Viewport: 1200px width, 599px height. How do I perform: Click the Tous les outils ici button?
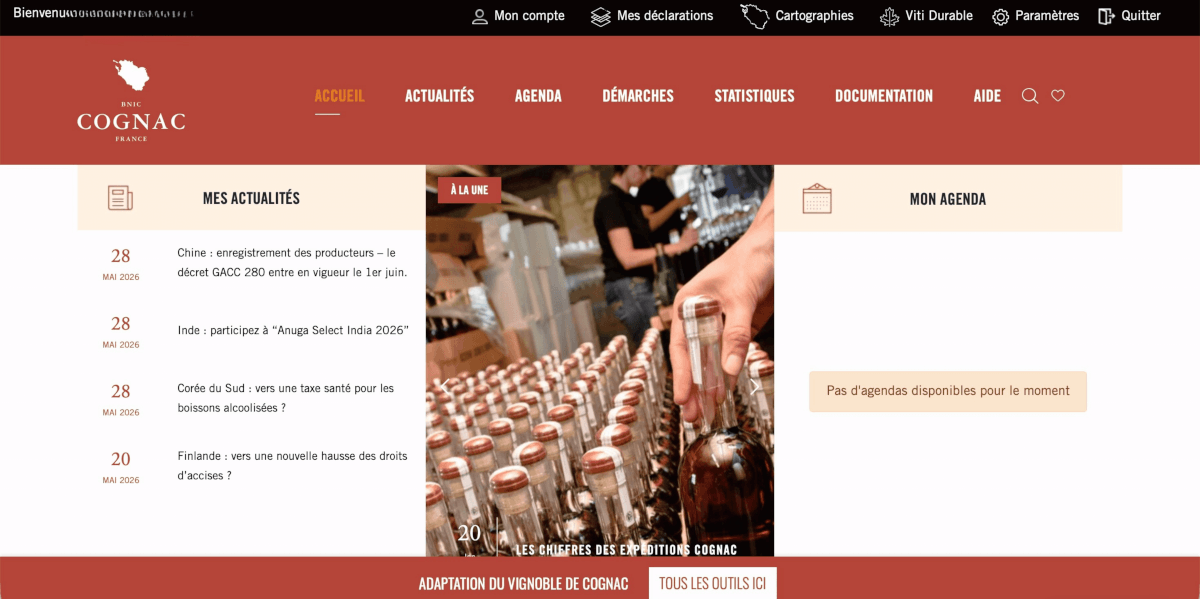713,583
